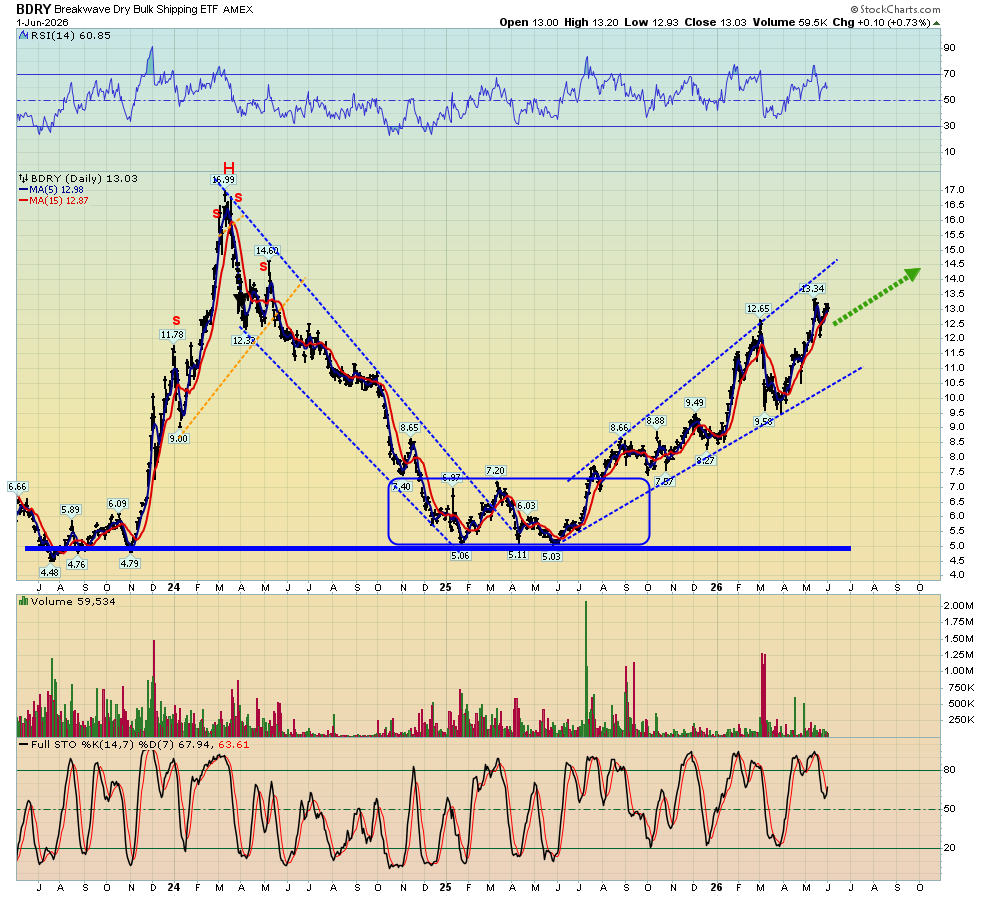Click the 8.66 price label

coord(619,428)
